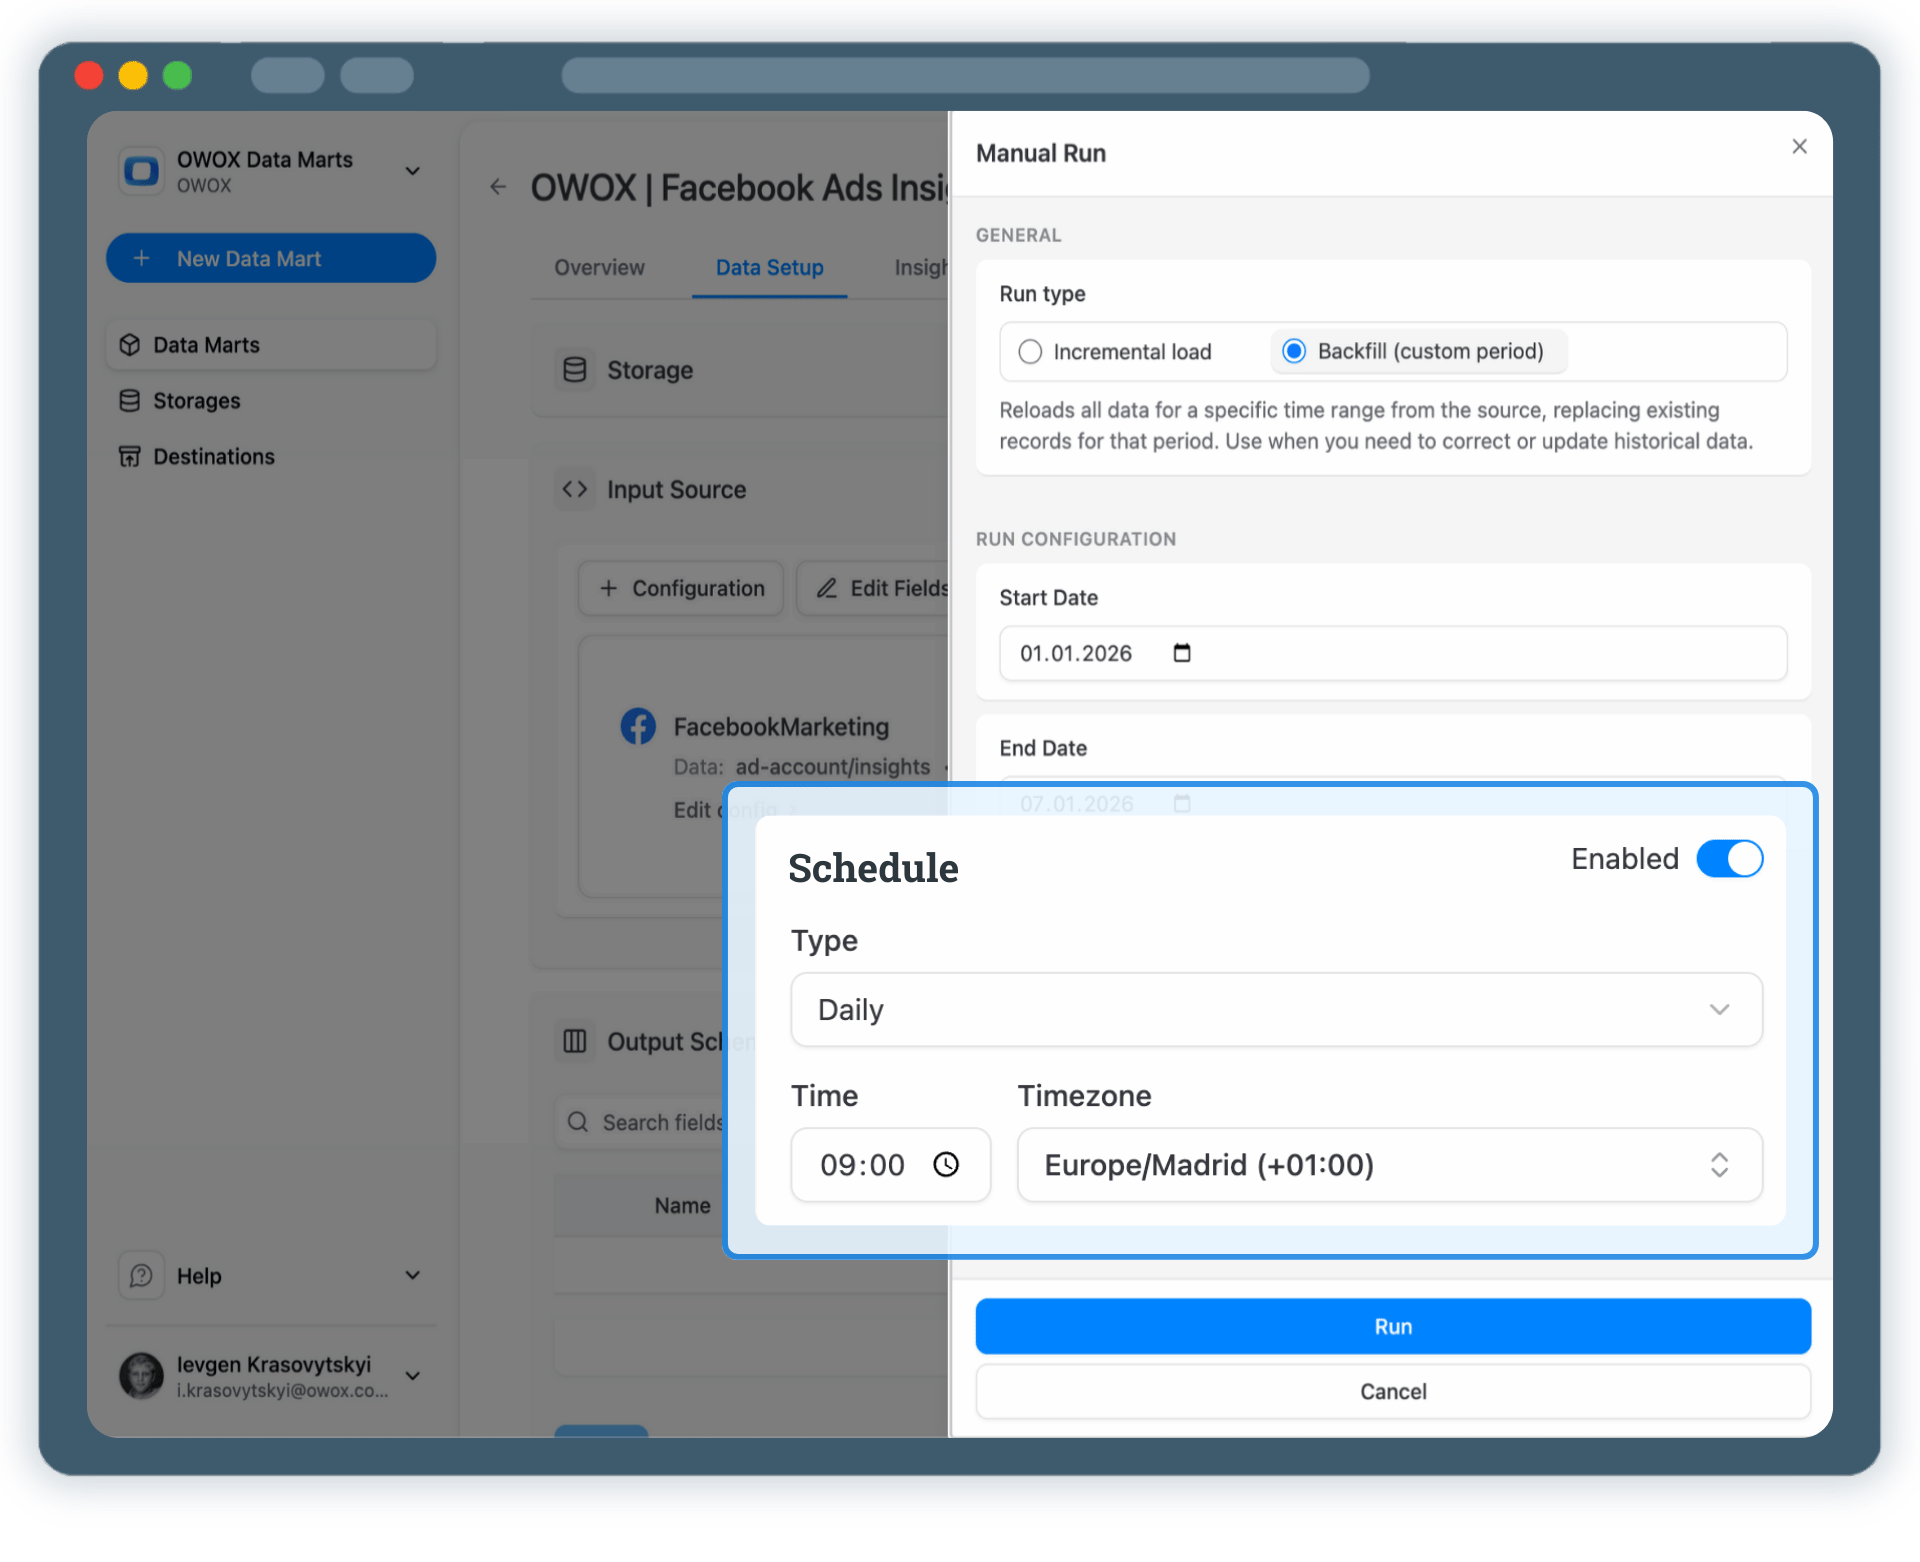Click the Facebook icon on FacebookMarketing source
The height and width of the screenshot is (1562, 1920).
click(x=637, y=726)
